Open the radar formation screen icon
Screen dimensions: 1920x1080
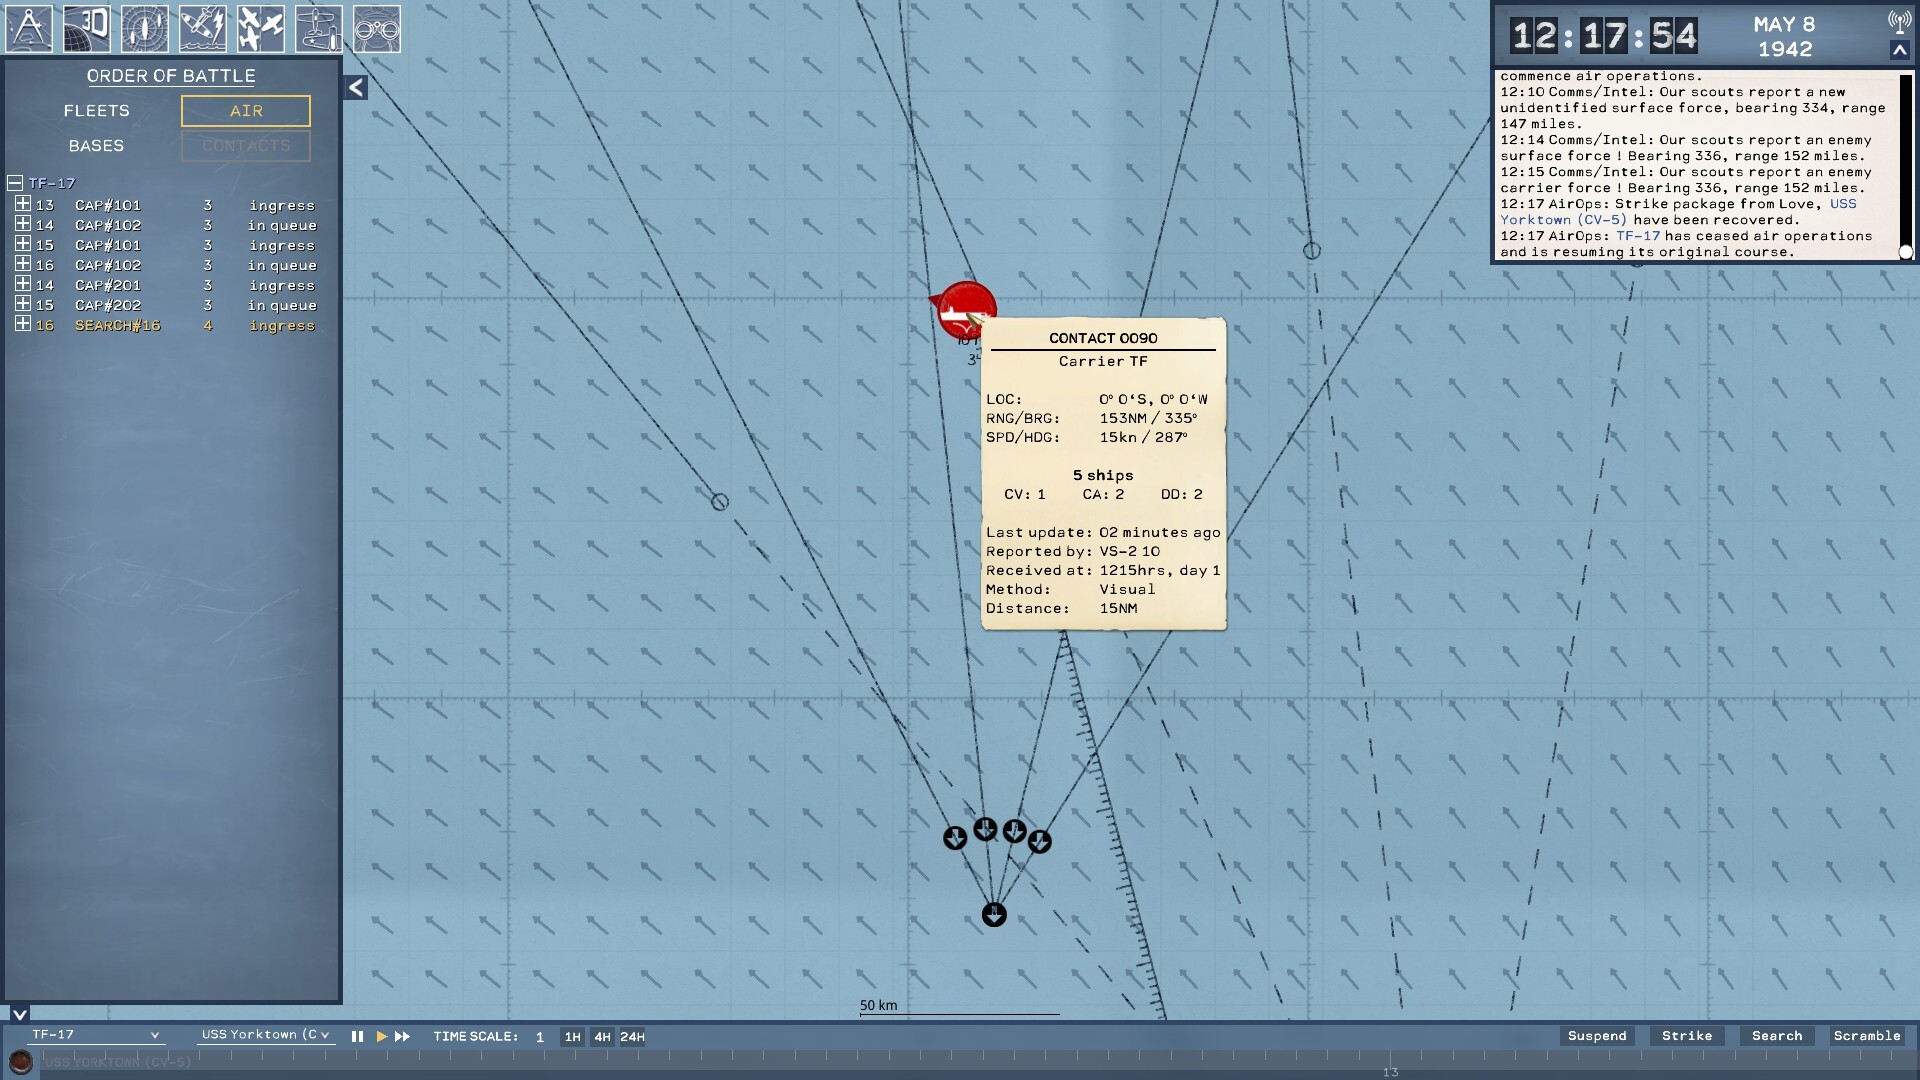coord(145,28)
